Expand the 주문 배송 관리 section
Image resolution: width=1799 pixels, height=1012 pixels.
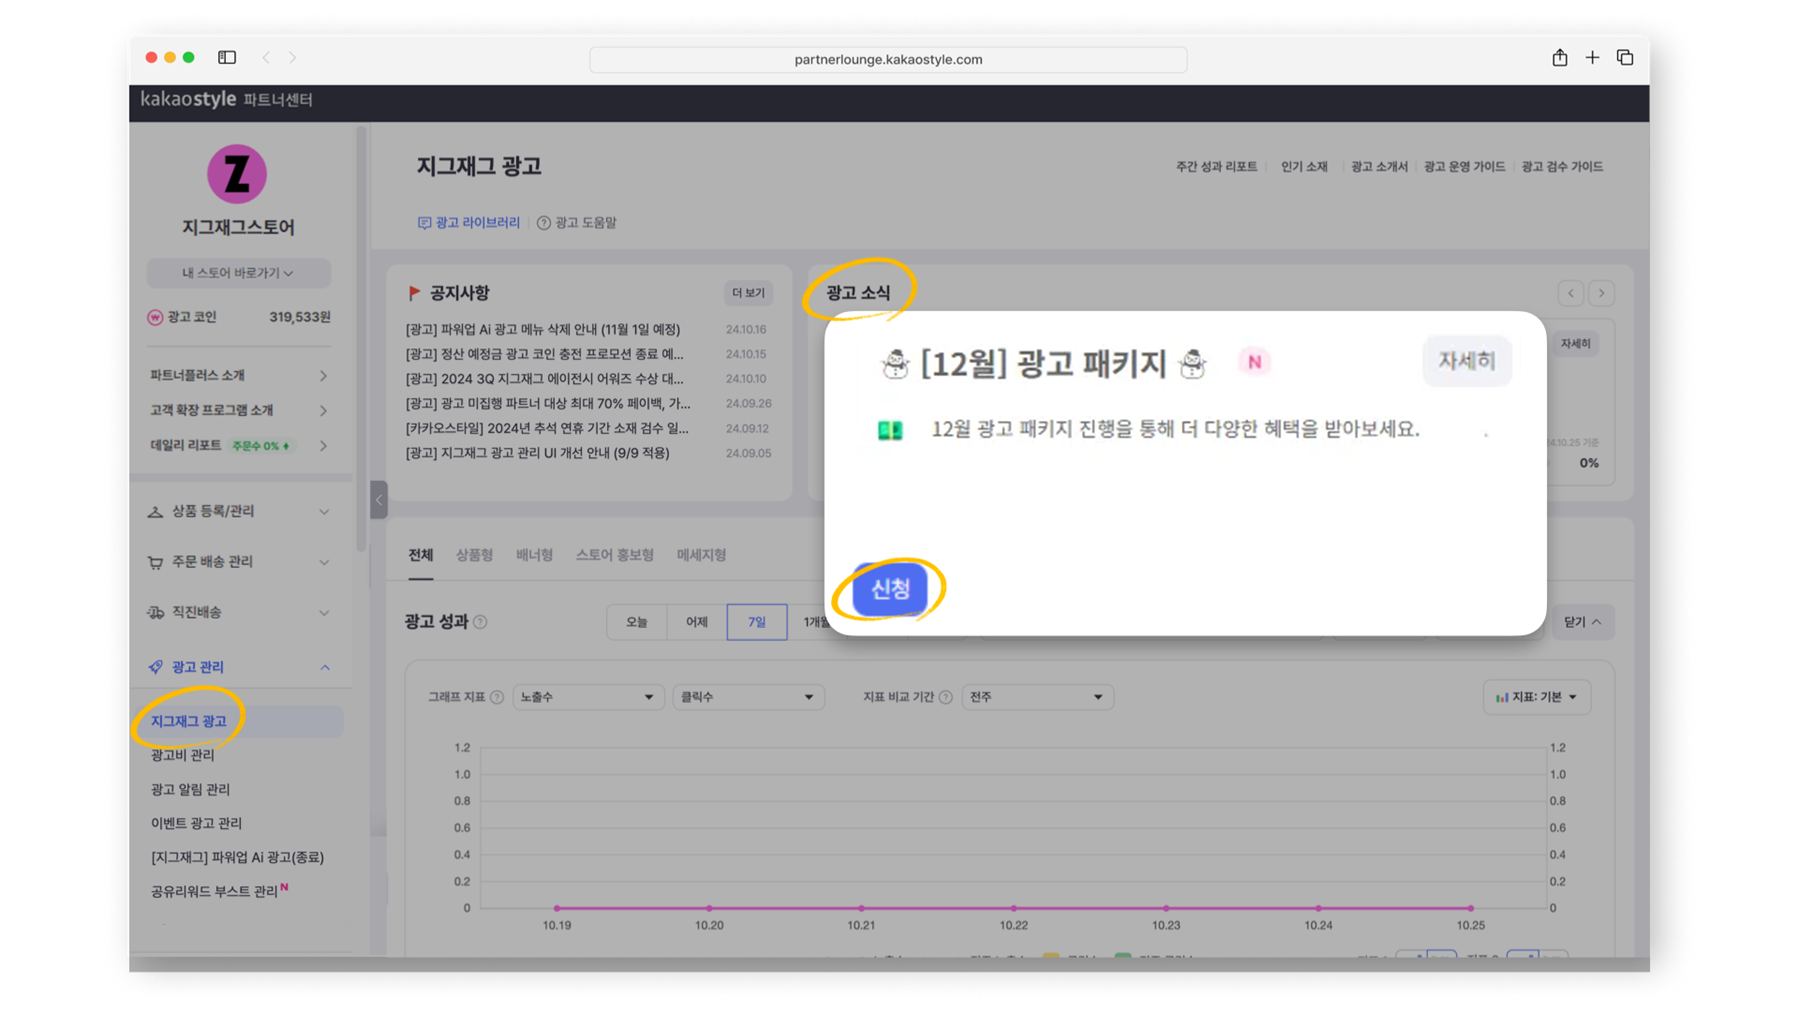tap(239, 562)
